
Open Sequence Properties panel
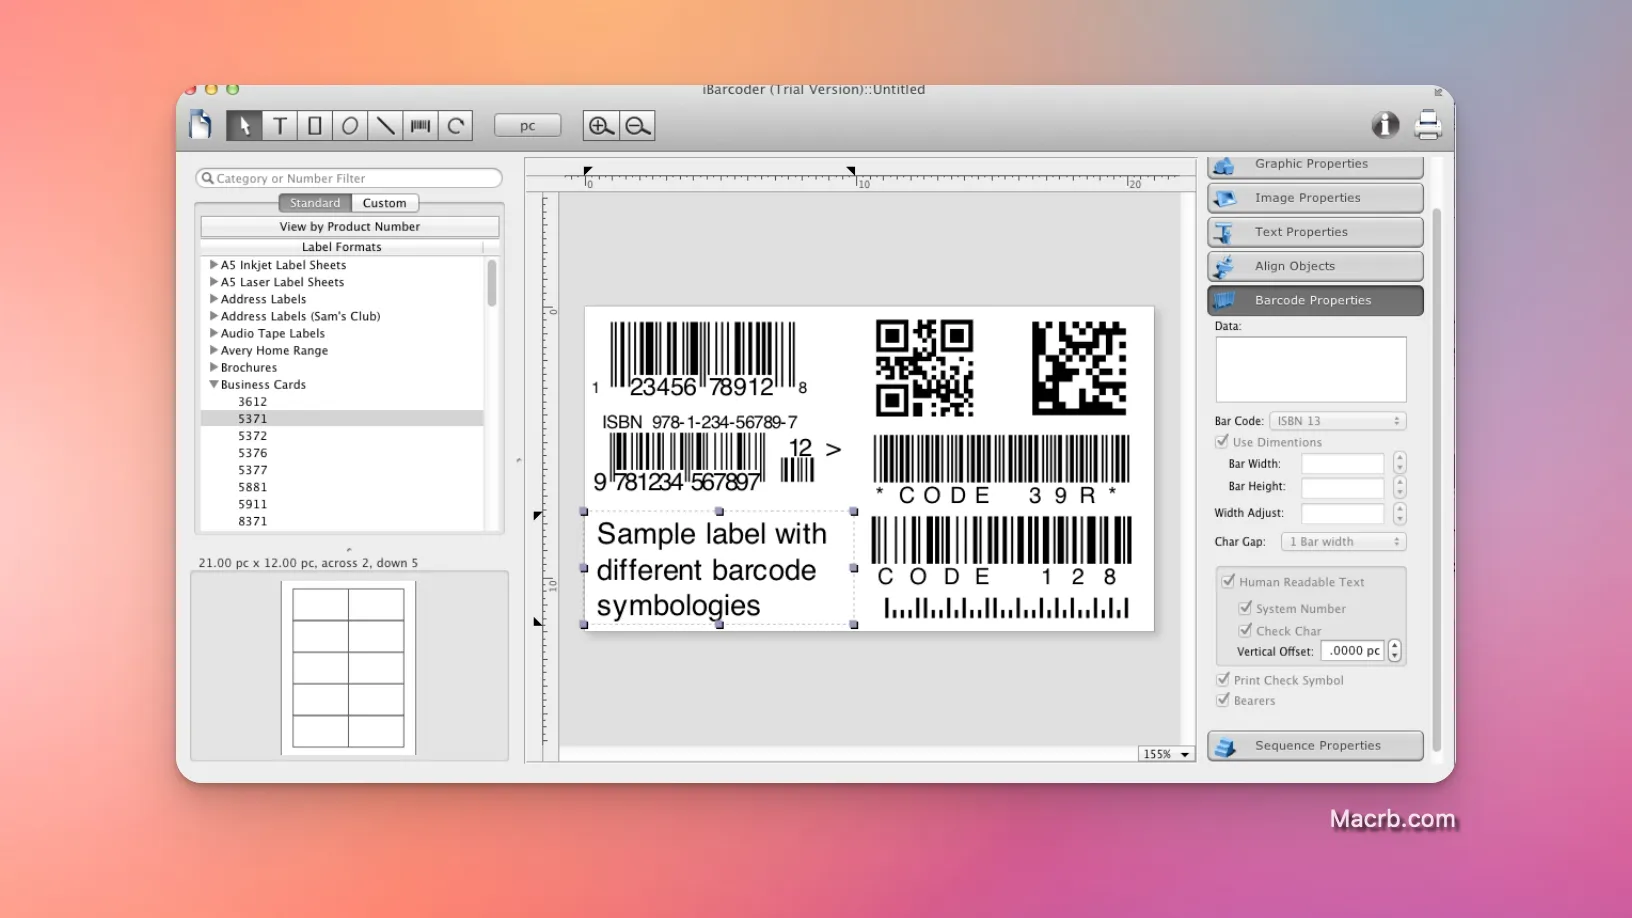click(x=1315, y=746)
